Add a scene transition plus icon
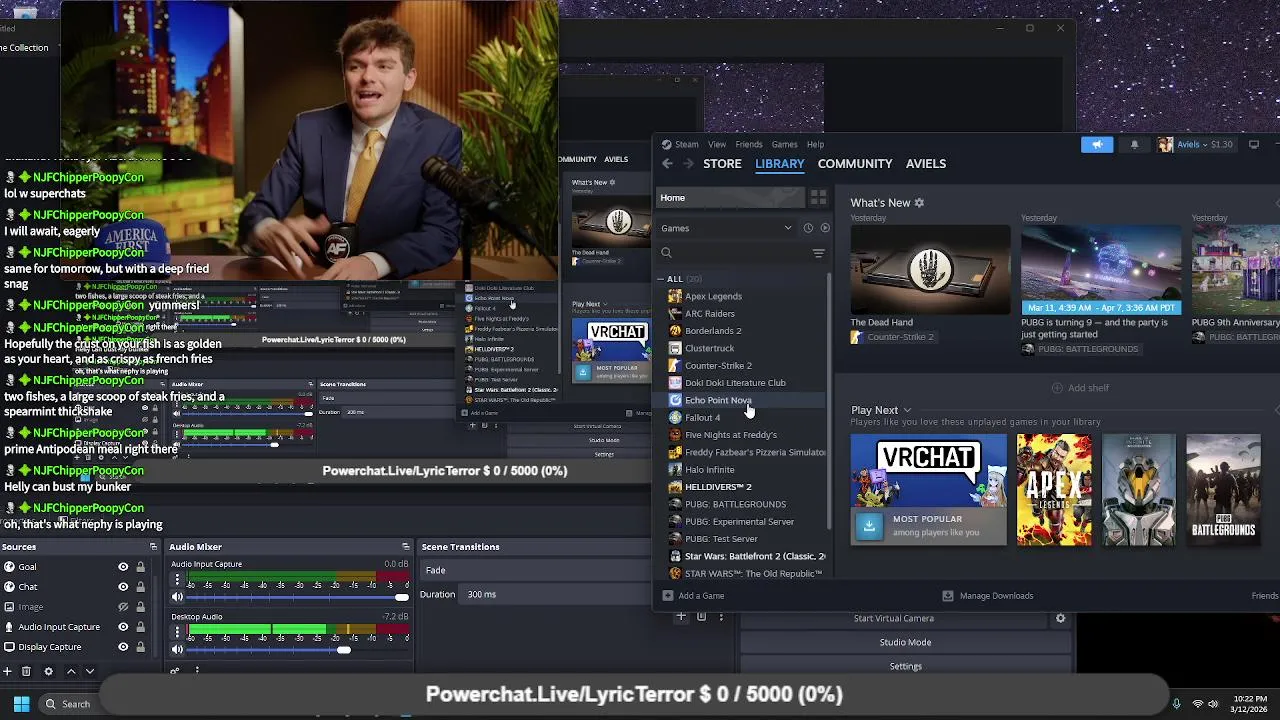1280x720 pixels. [x=681, y=617]
